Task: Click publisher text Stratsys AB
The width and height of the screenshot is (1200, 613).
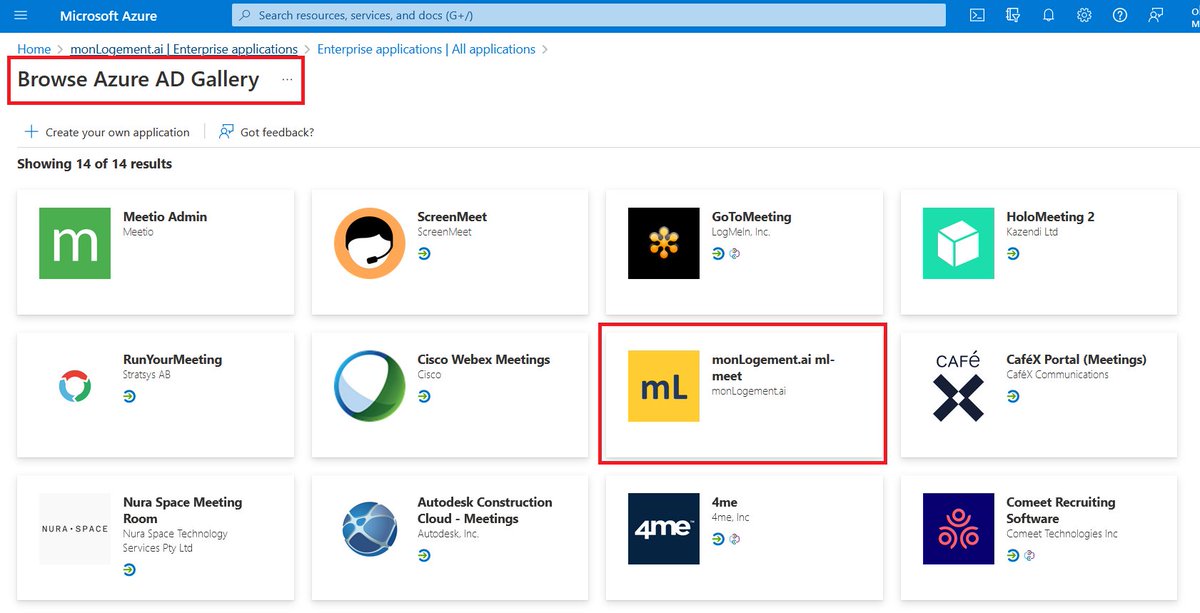Action: pyautogui.click(x=149, y=375)
